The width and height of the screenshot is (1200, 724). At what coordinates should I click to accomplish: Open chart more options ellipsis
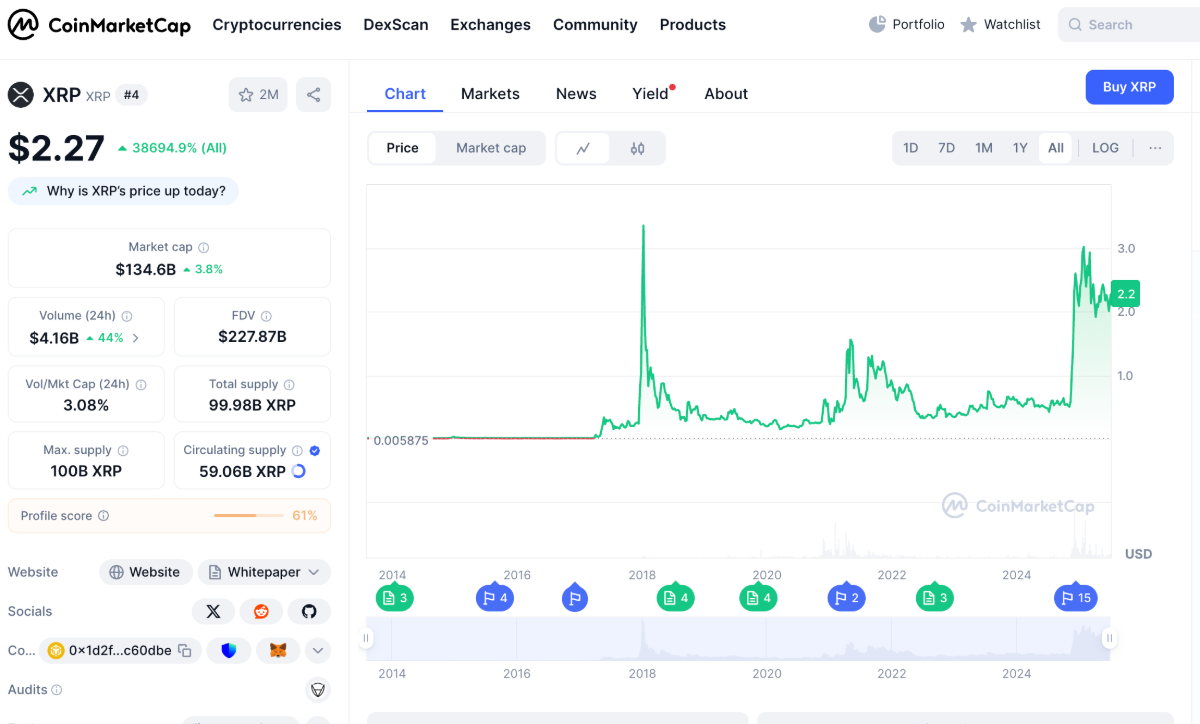point(1155,148)
